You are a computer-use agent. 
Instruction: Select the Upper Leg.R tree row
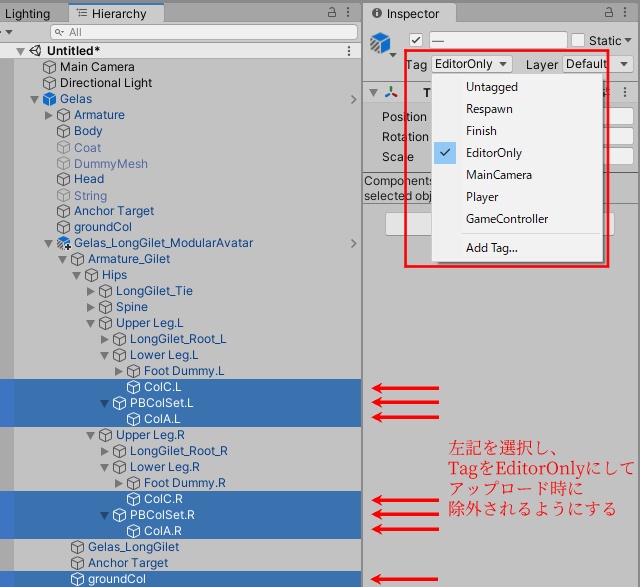[180, 435]
